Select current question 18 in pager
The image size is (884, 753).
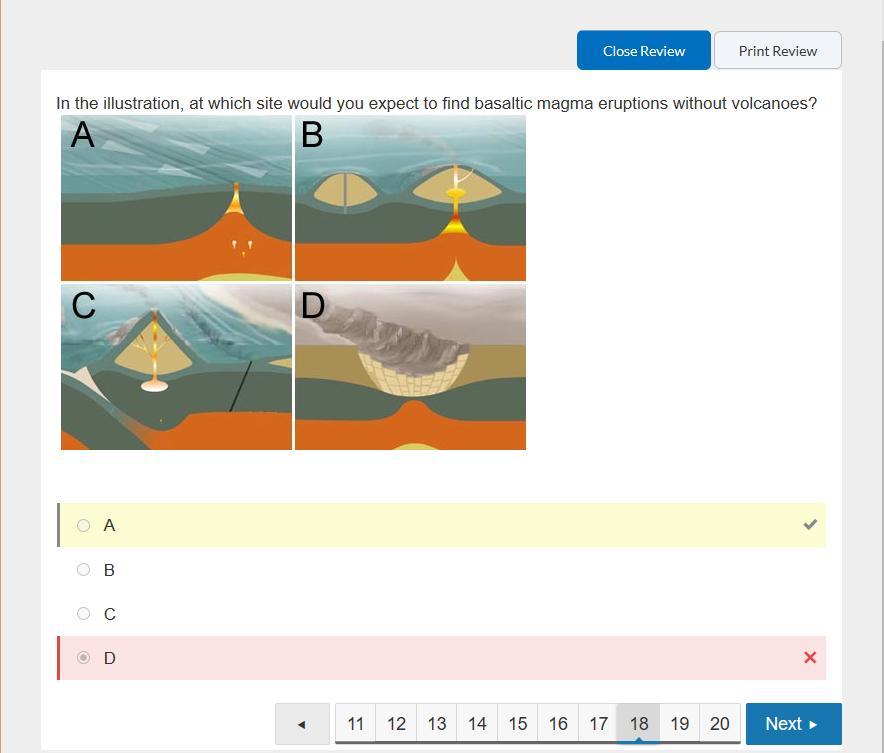[x=639, y=723]
